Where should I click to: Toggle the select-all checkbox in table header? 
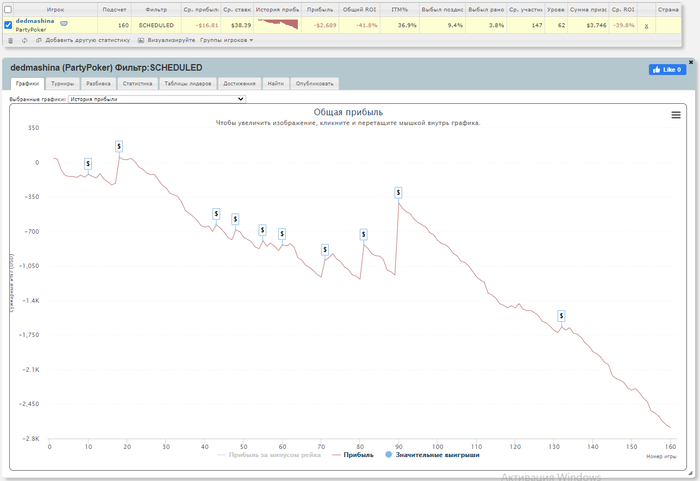tap(8, 9)
